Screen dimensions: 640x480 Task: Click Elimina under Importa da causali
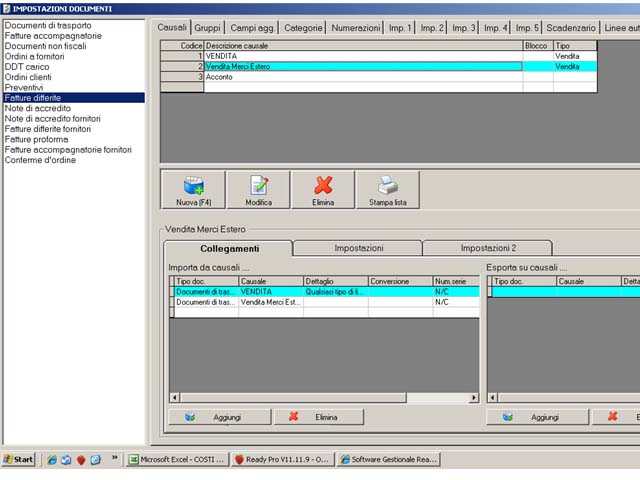319,417
